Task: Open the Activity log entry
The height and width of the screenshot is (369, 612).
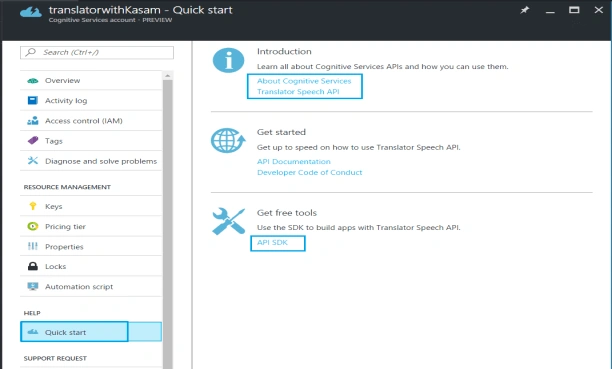Action: pos(91,100)
